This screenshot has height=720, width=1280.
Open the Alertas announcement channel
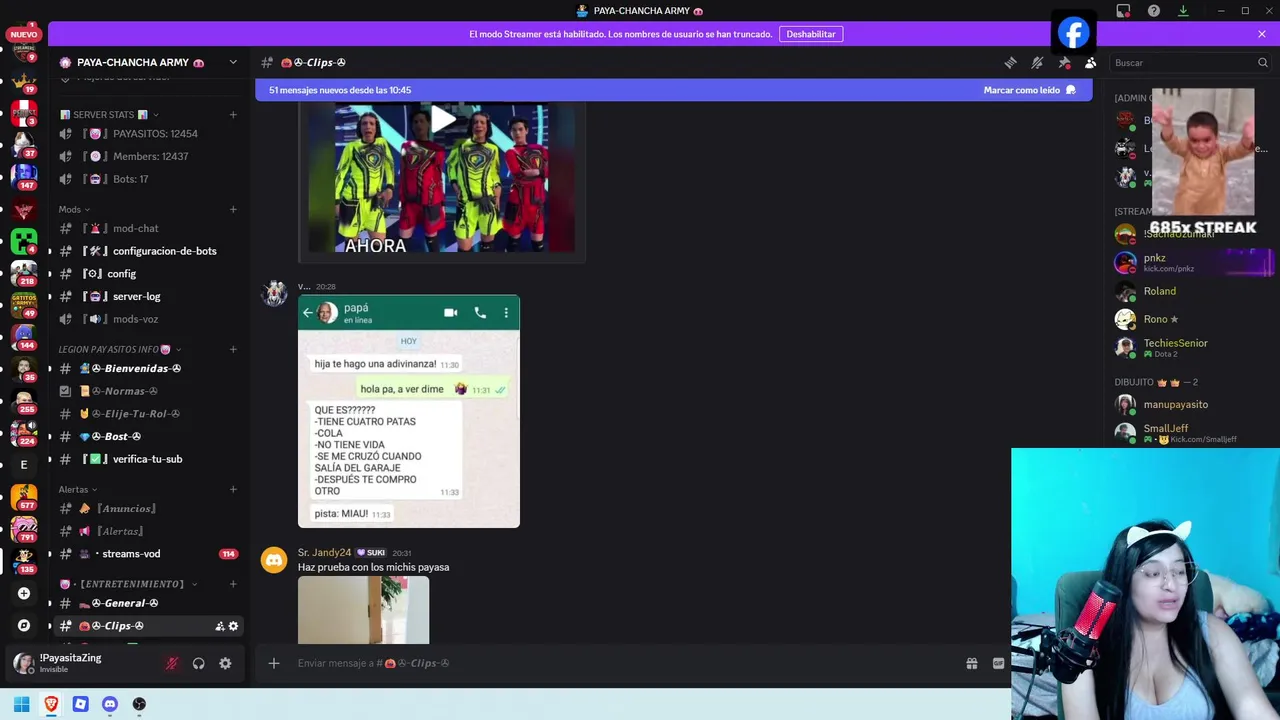148,531
